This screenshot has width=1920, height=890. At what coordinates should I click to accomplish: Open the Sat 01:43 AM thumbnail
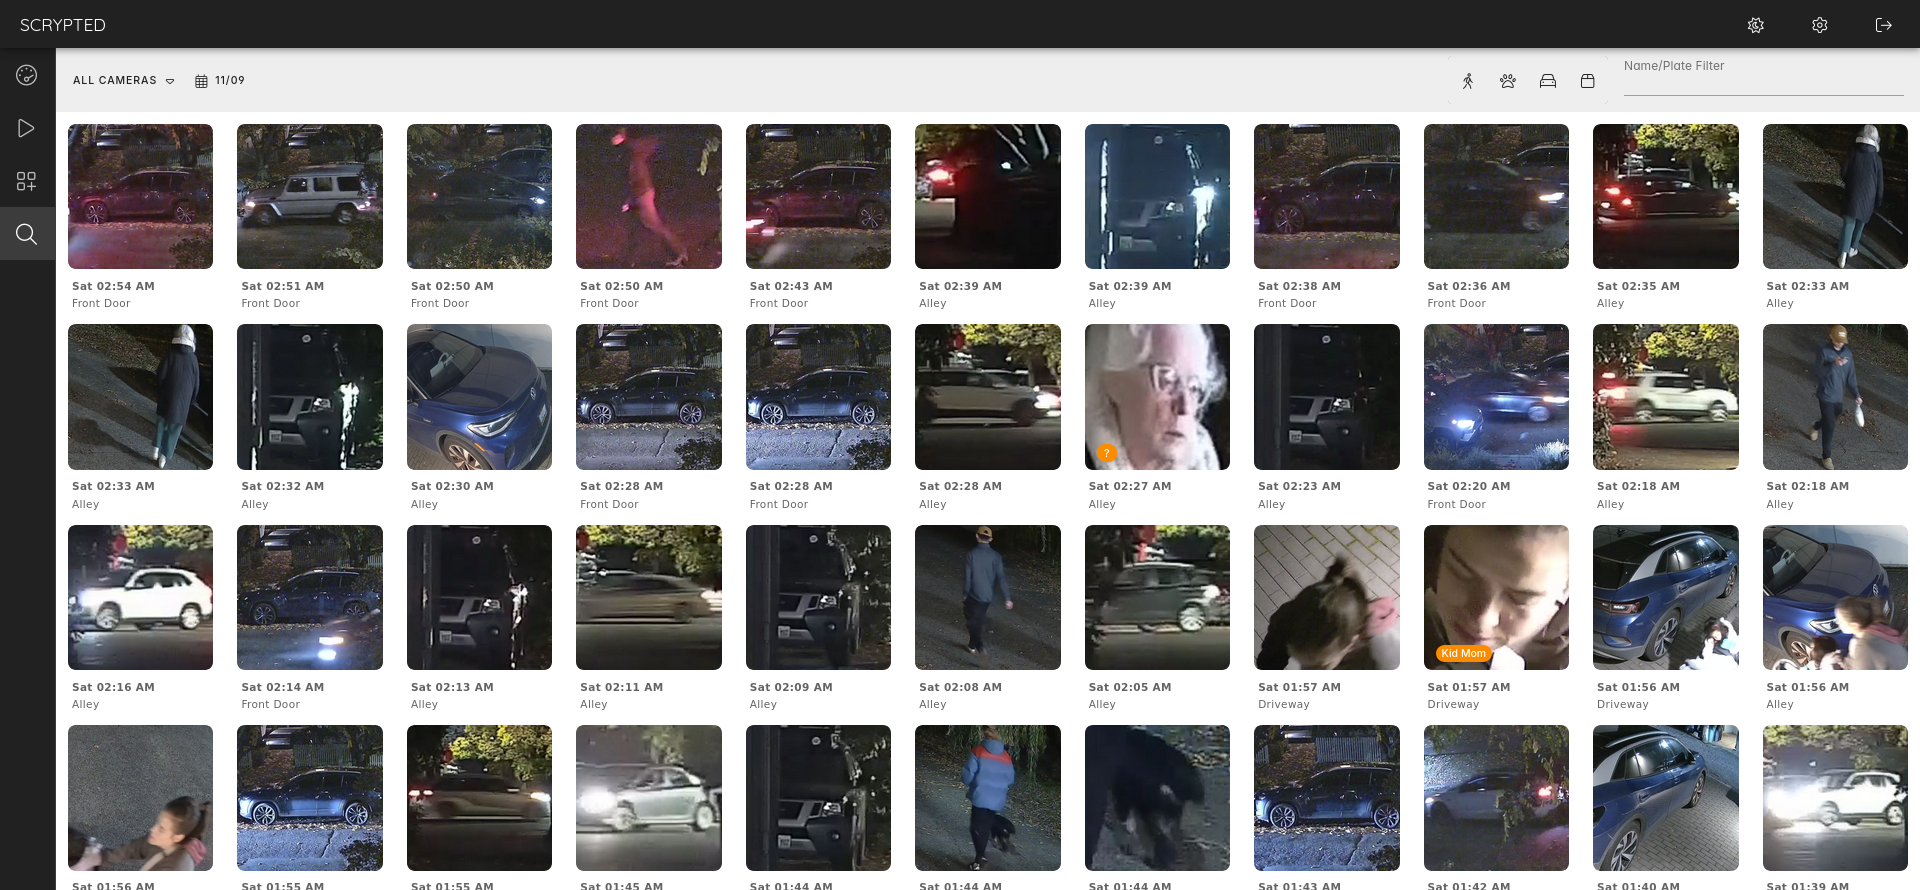click(x=1327, y=798)
